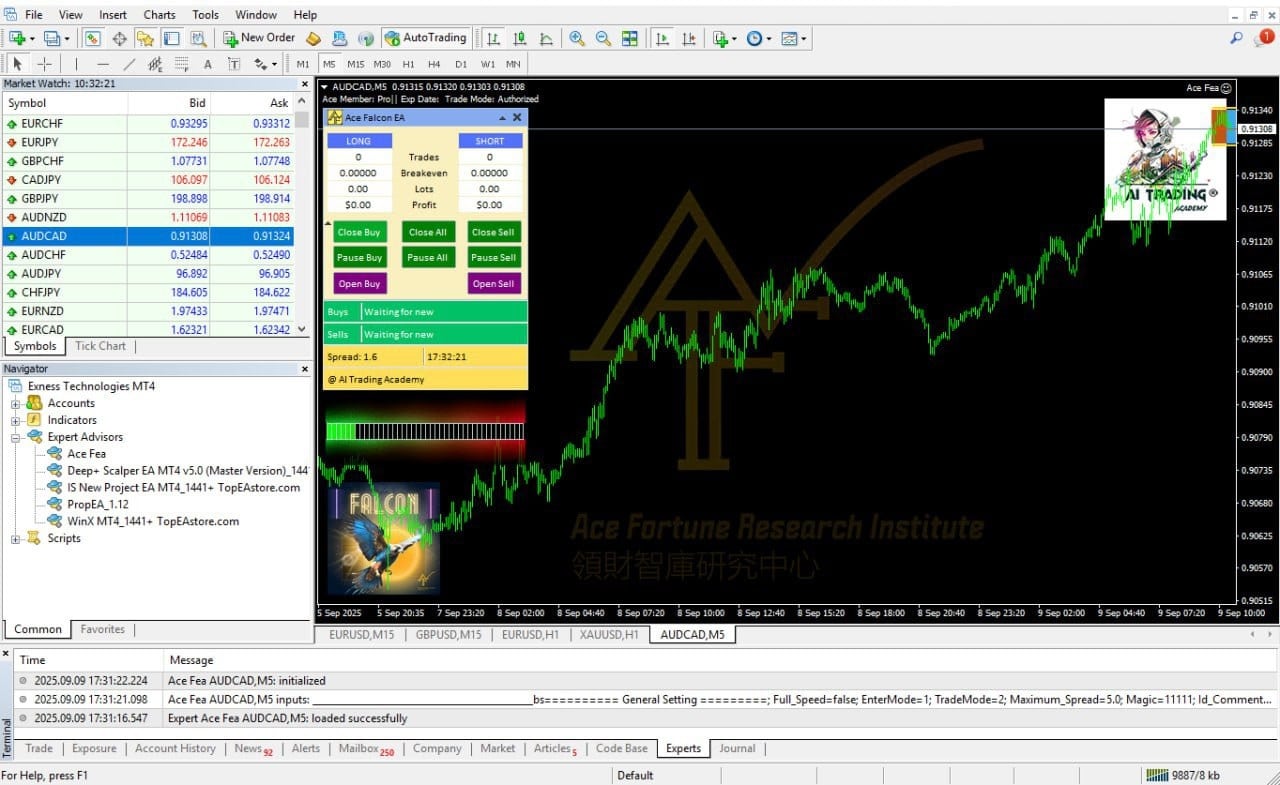Collapse the Expert Advisors tree node

tap(16, 437)
